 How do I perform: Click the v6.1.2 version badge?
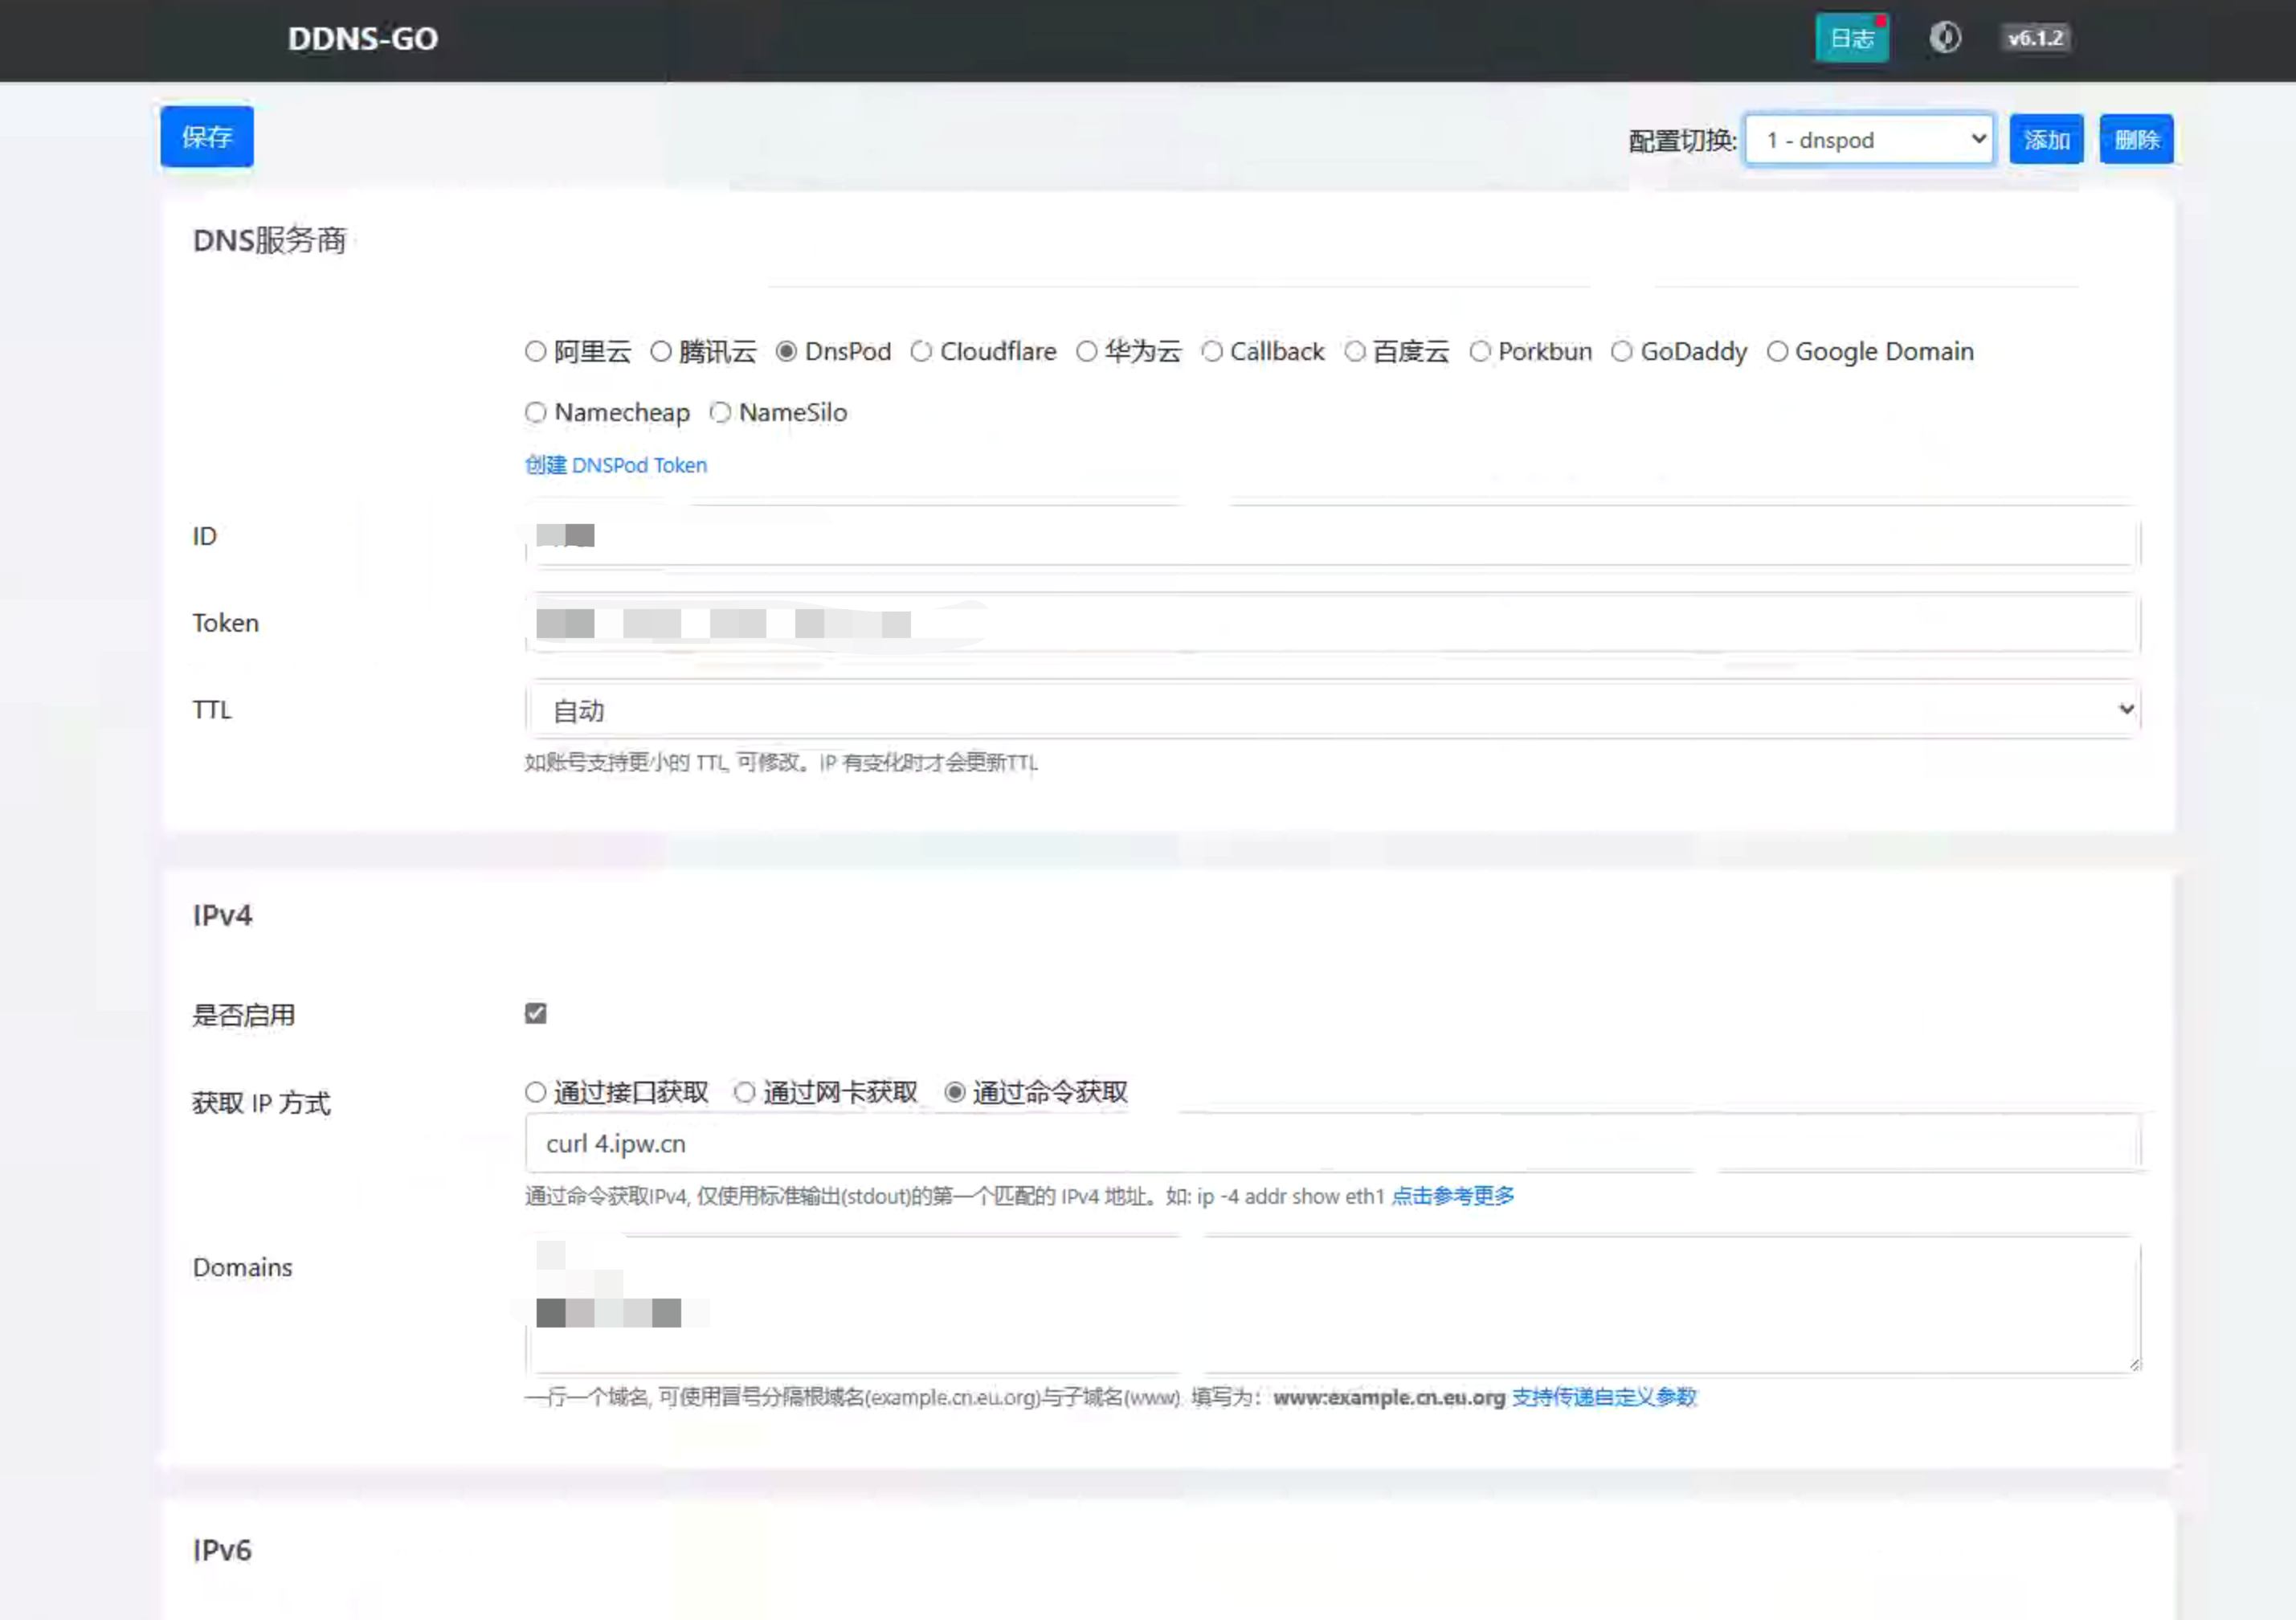point(2034,38)
